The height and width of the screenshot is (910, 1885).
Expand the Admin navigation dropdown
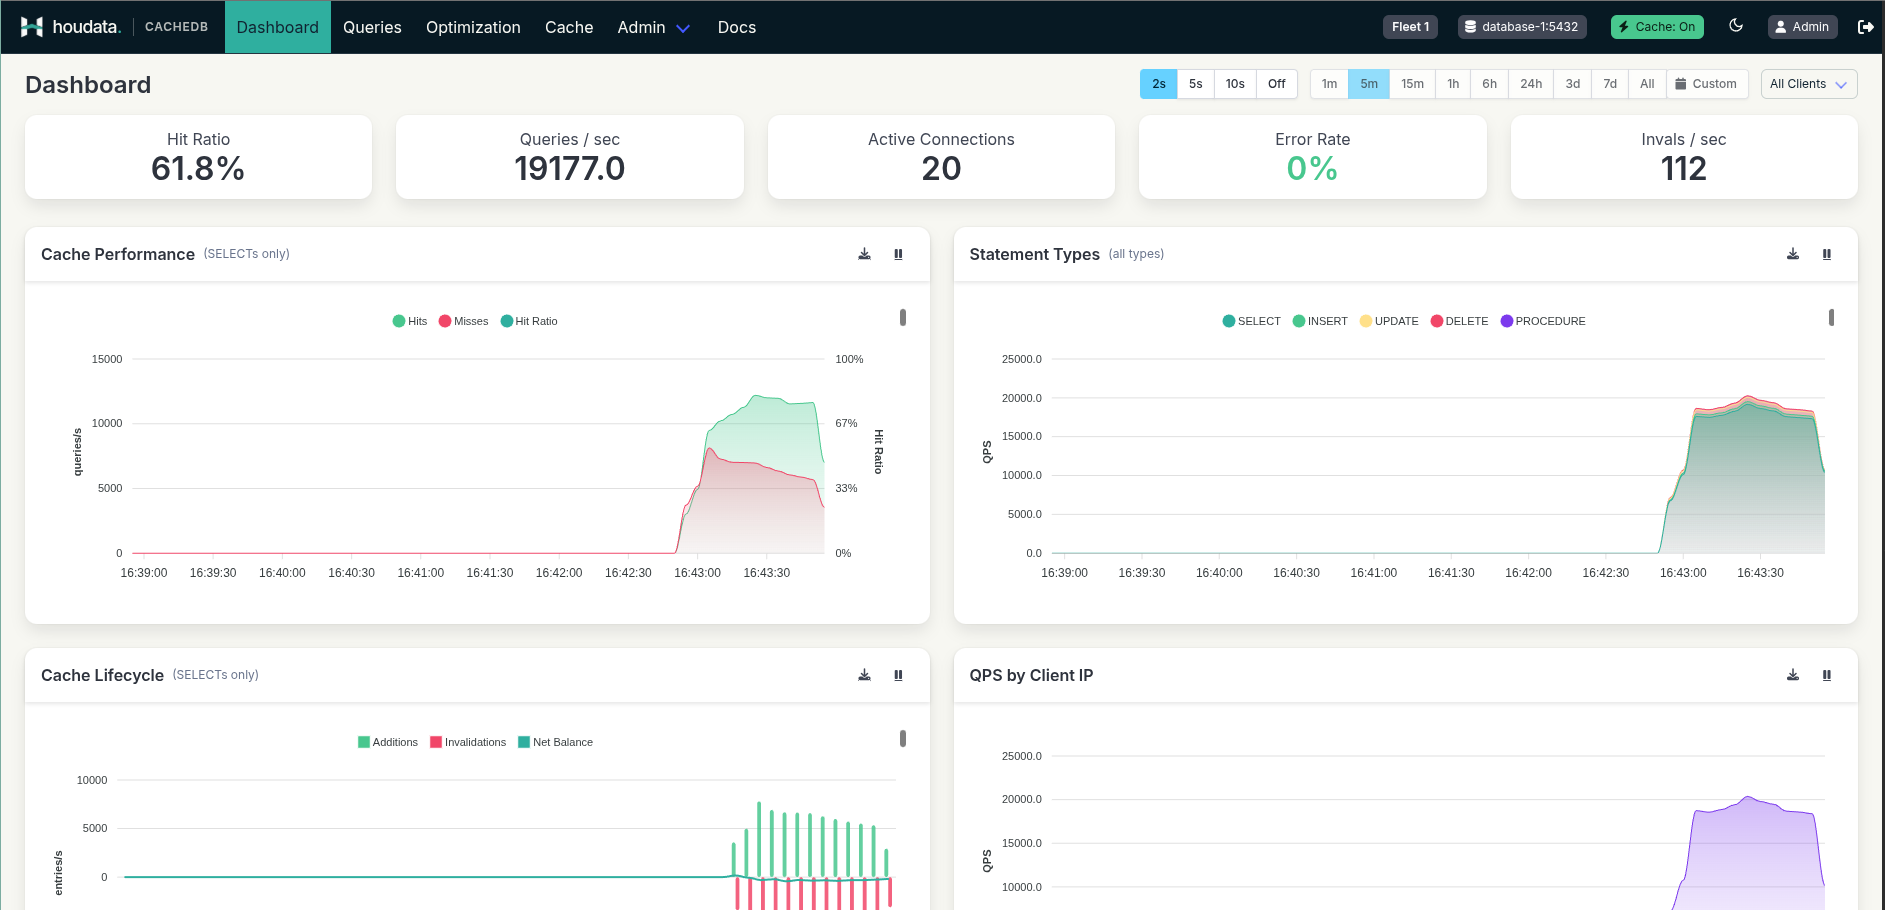[654, 27]
